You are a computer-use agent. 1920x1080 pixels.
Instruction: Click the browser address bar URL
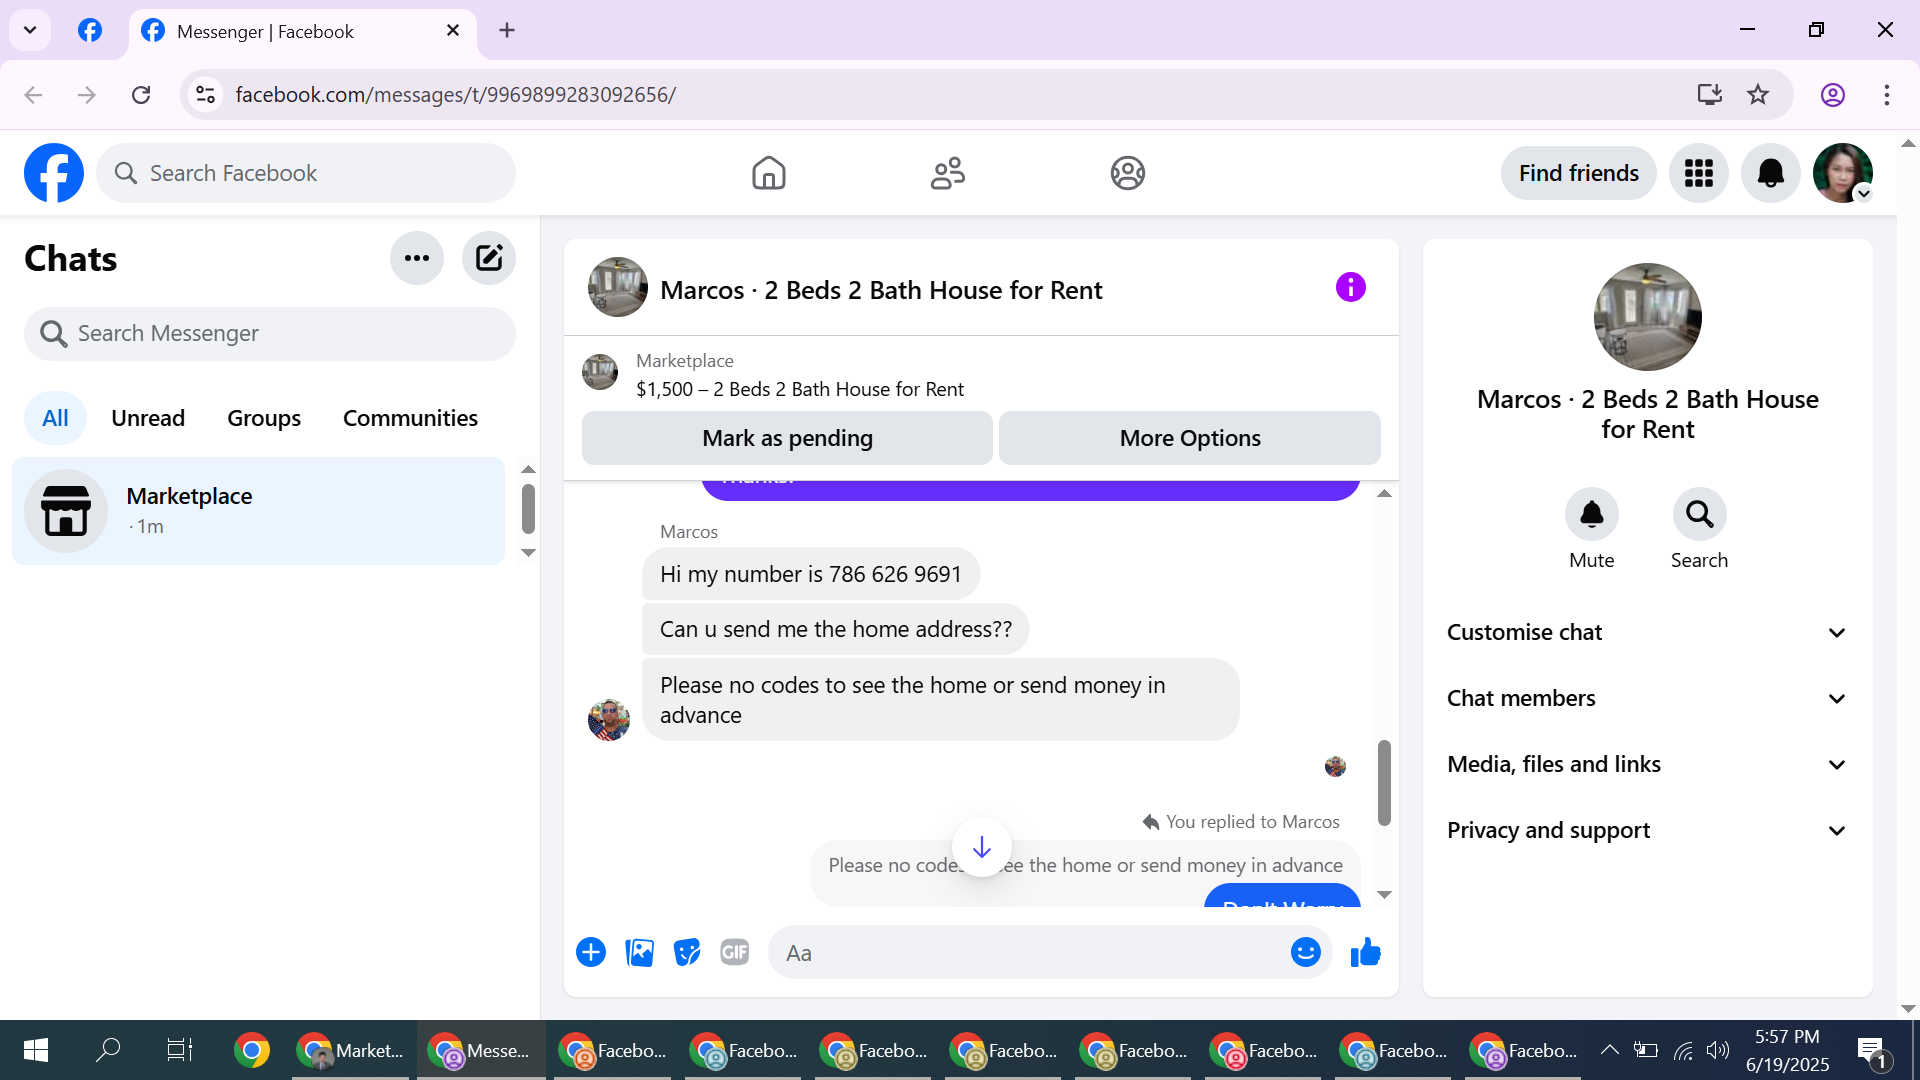pos(456,94)
